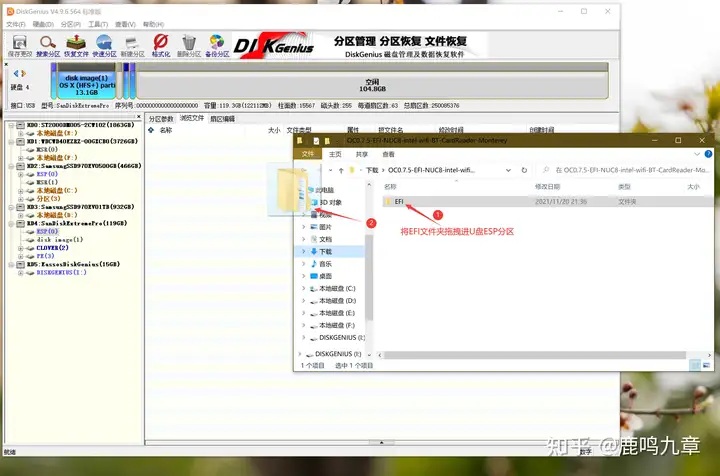Open the 共享 ribbon tab in Explorer
The image size is (720, 476).
tap(362, 154)
